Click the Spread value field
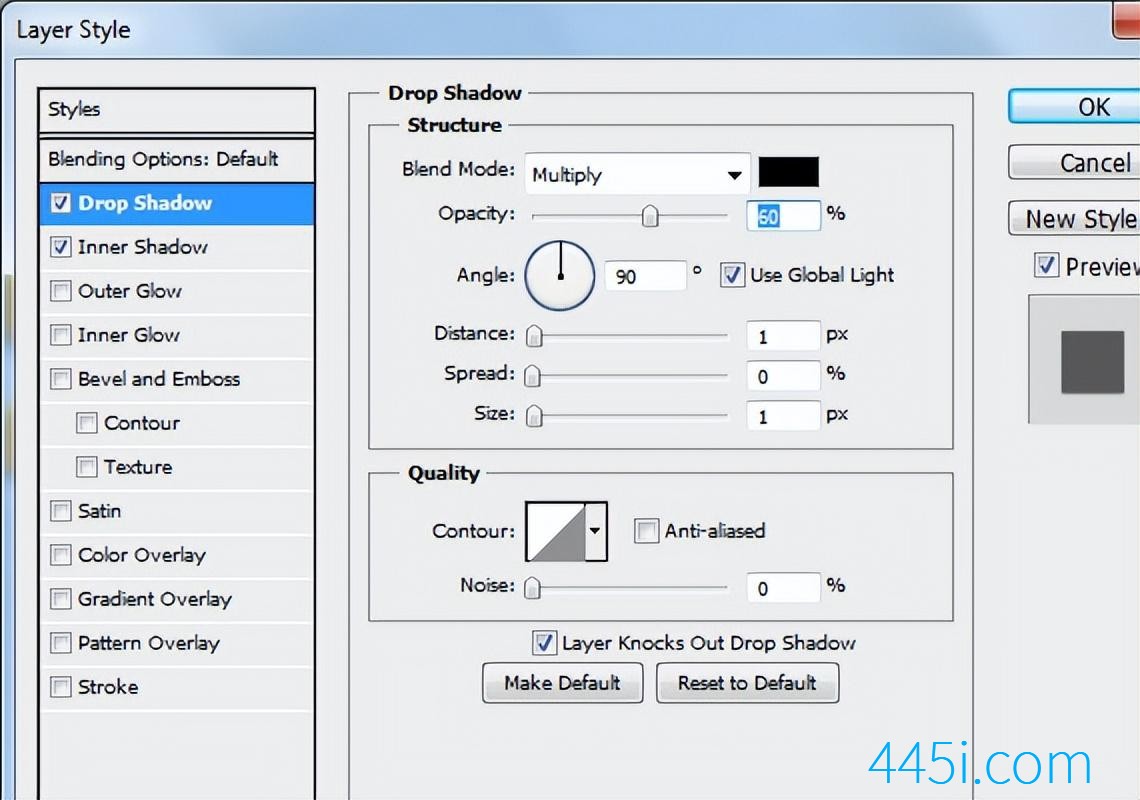1140x800 pixels. pyautogui.click(x=784, y=376)
